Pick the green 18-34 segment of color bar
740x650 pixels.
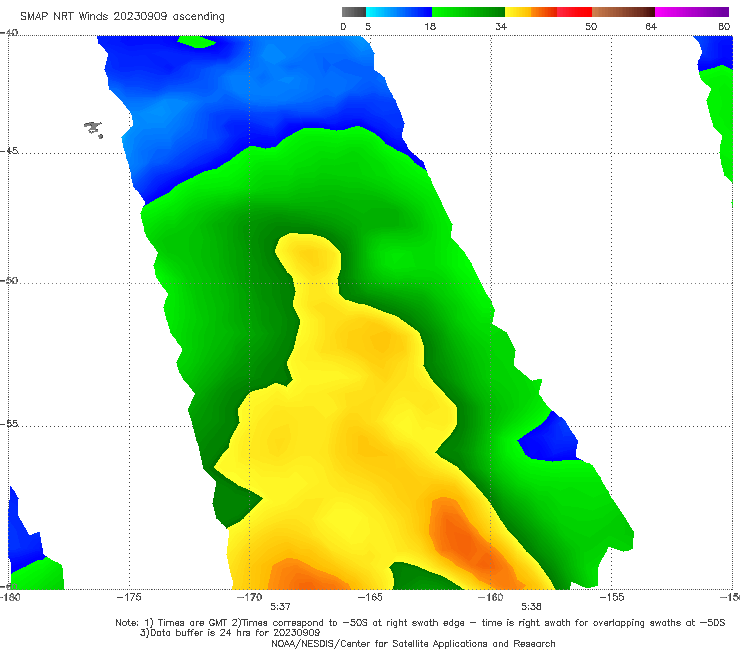tap(468, 12)
